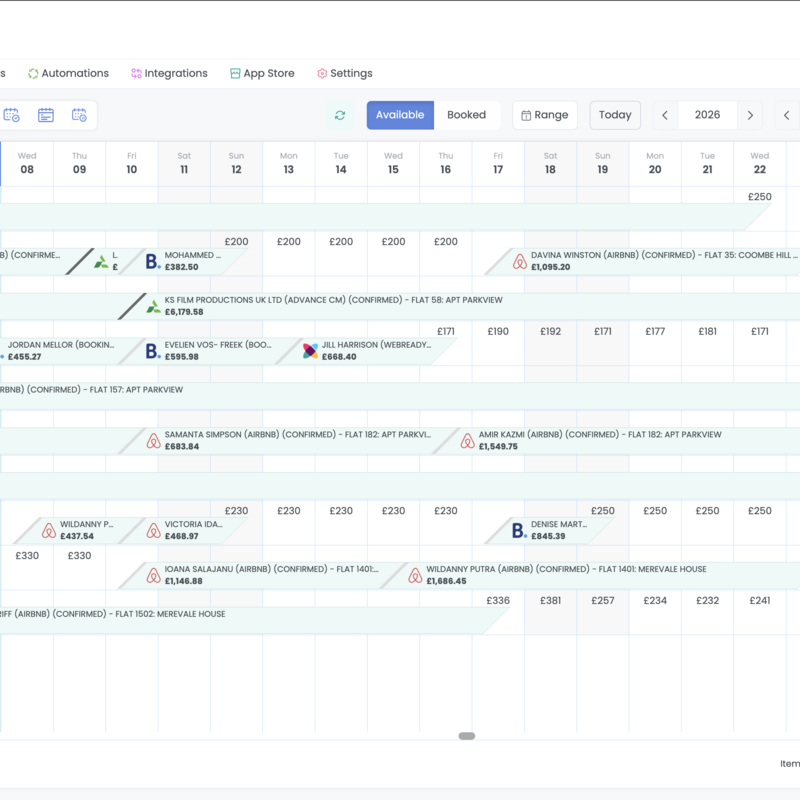This screenshot has height=800, width=800.
Task: Toggle the Available filter
Action: click(400, 115)
